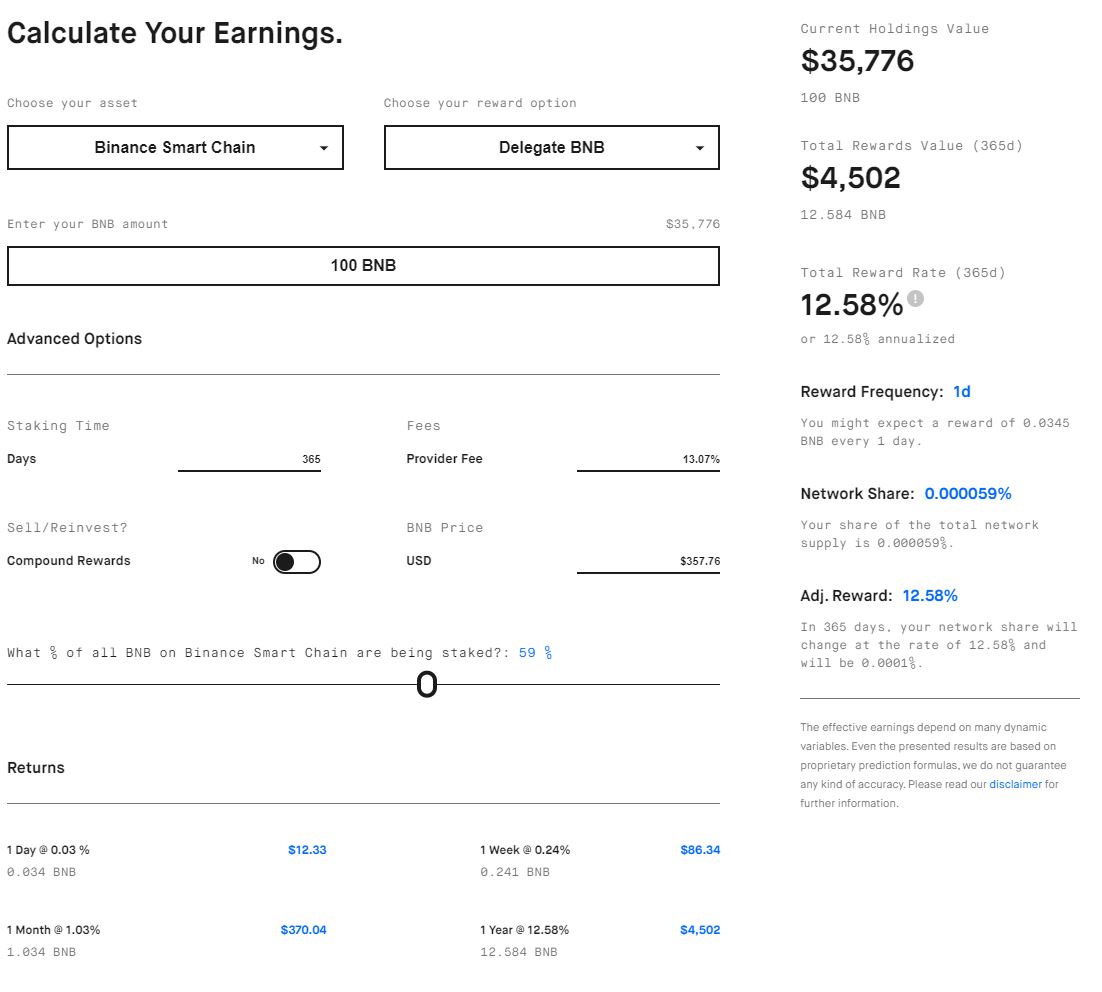The width and height of the screenshot is (1102, 992).
Task: Click the Reward Frequency 1d value
Action: 961,392
